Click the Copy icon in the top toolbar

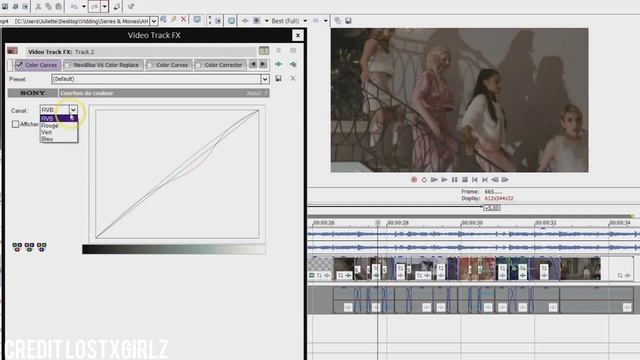coord(48,7)
